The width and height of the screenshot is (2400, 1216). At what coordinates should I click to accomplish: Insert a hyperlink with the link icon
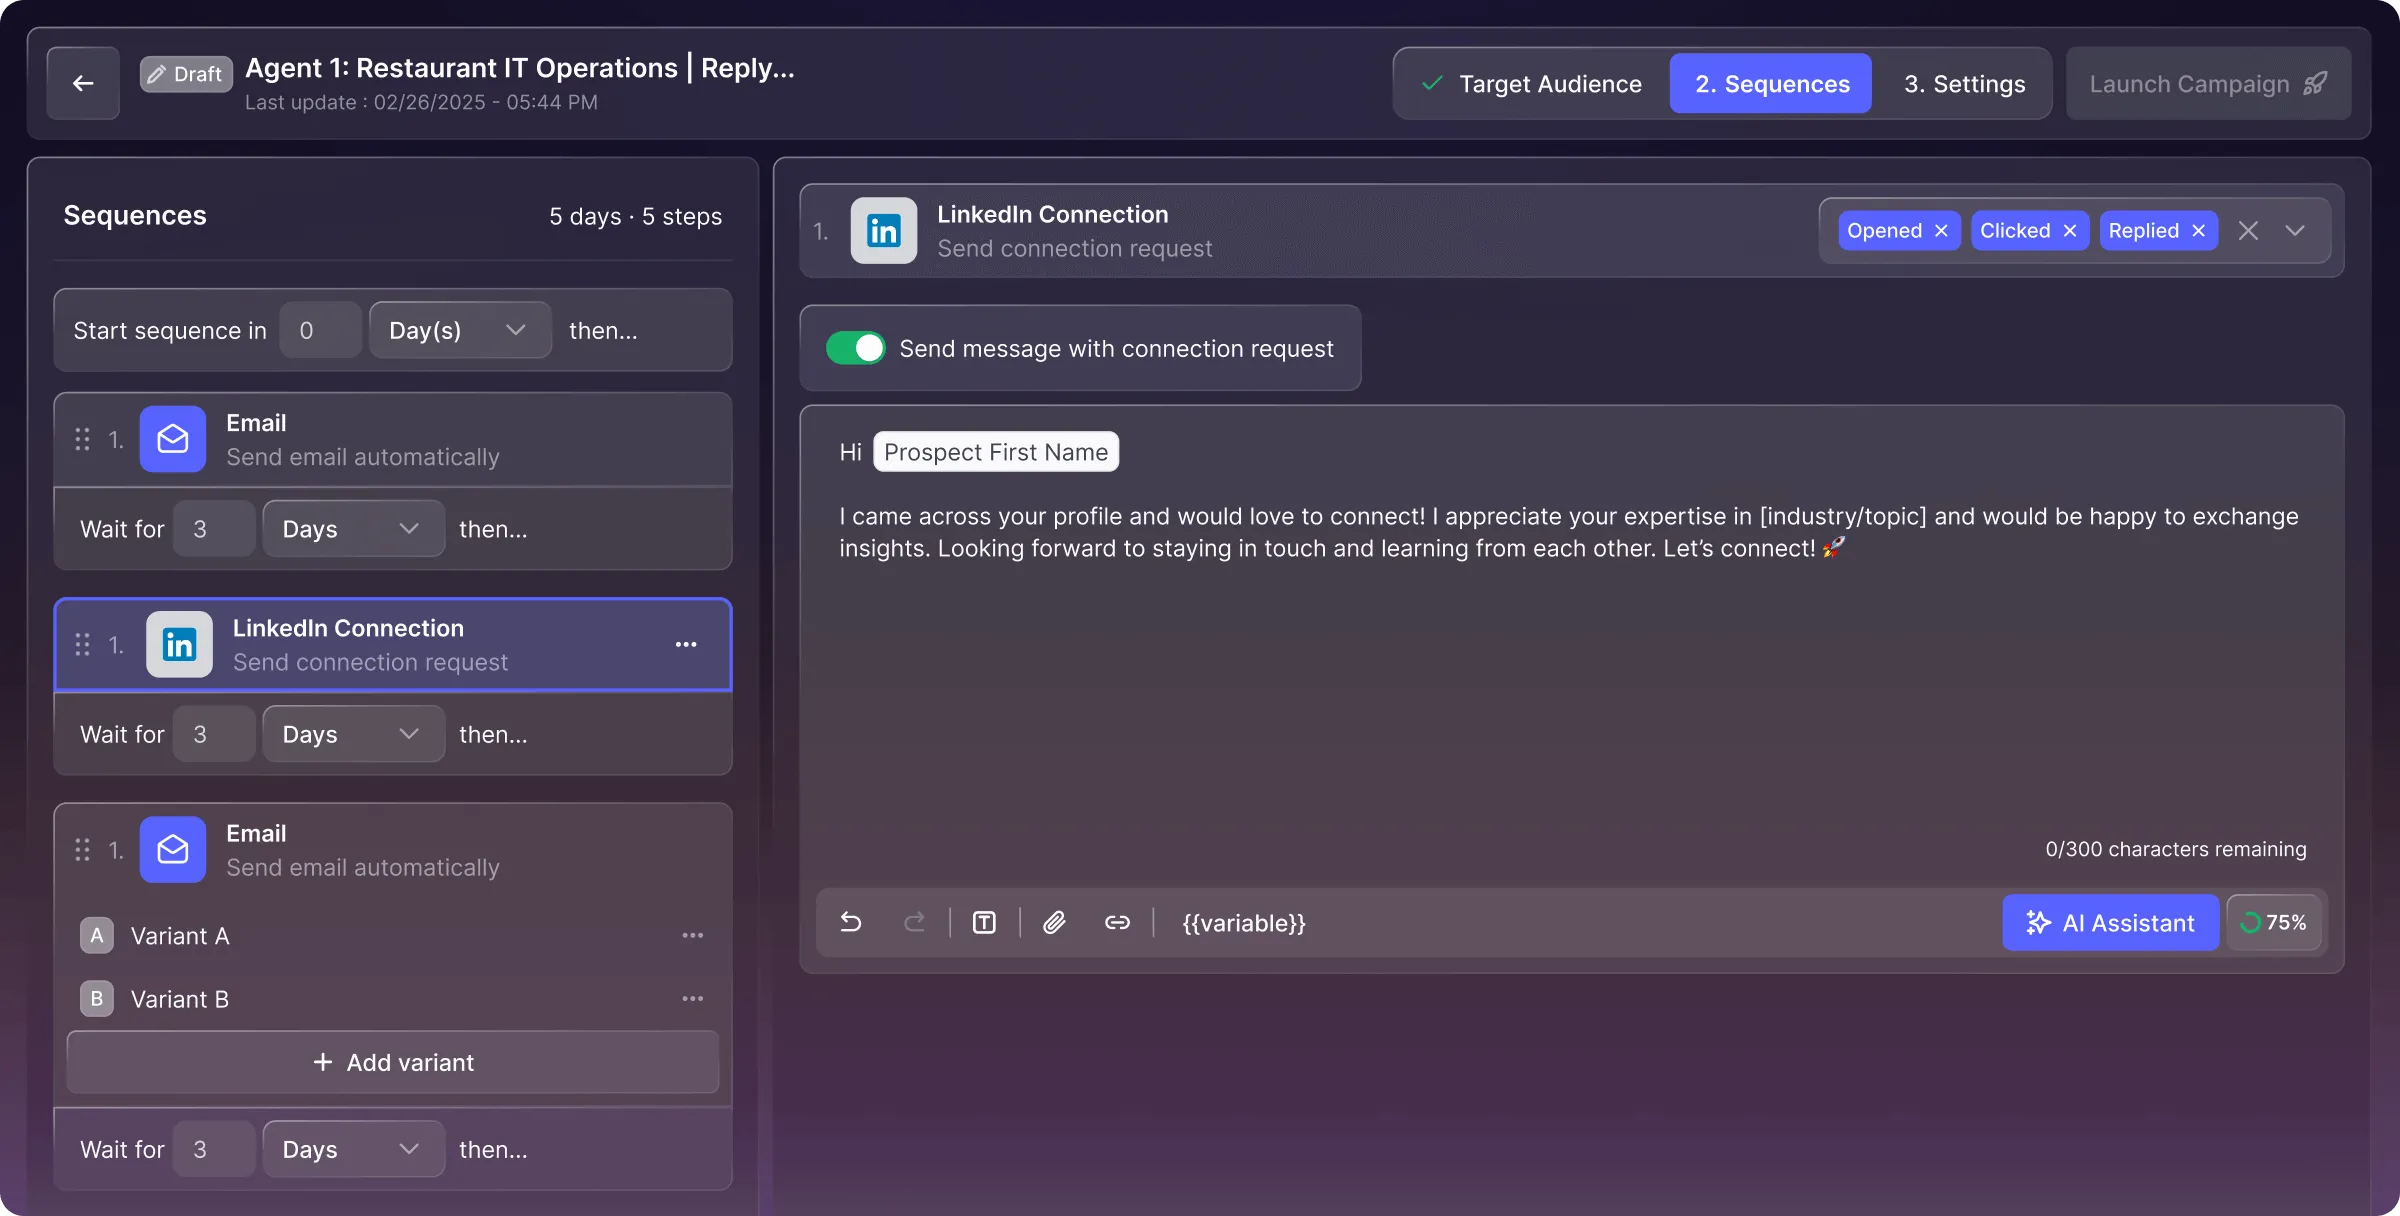1117,922
